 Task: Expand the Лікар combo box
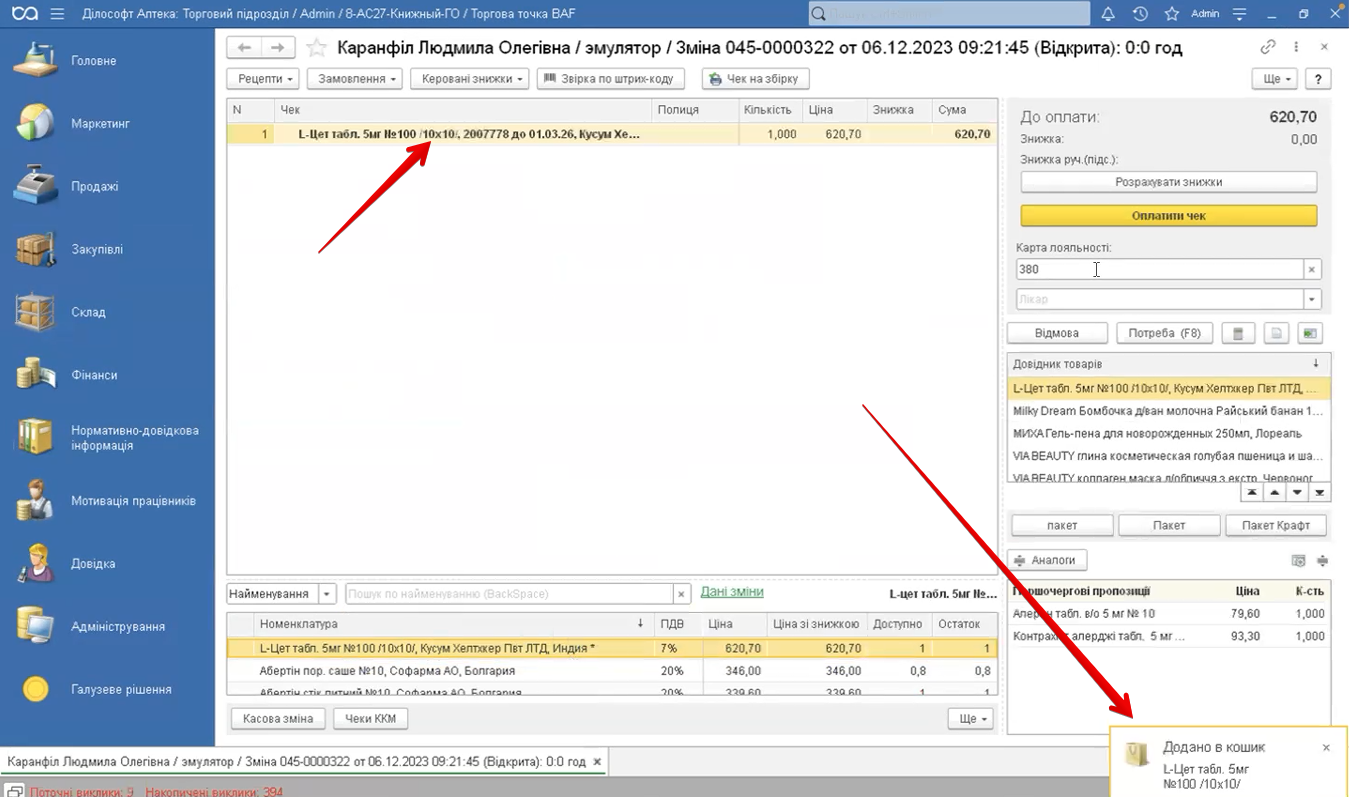tap(1312, 299)
